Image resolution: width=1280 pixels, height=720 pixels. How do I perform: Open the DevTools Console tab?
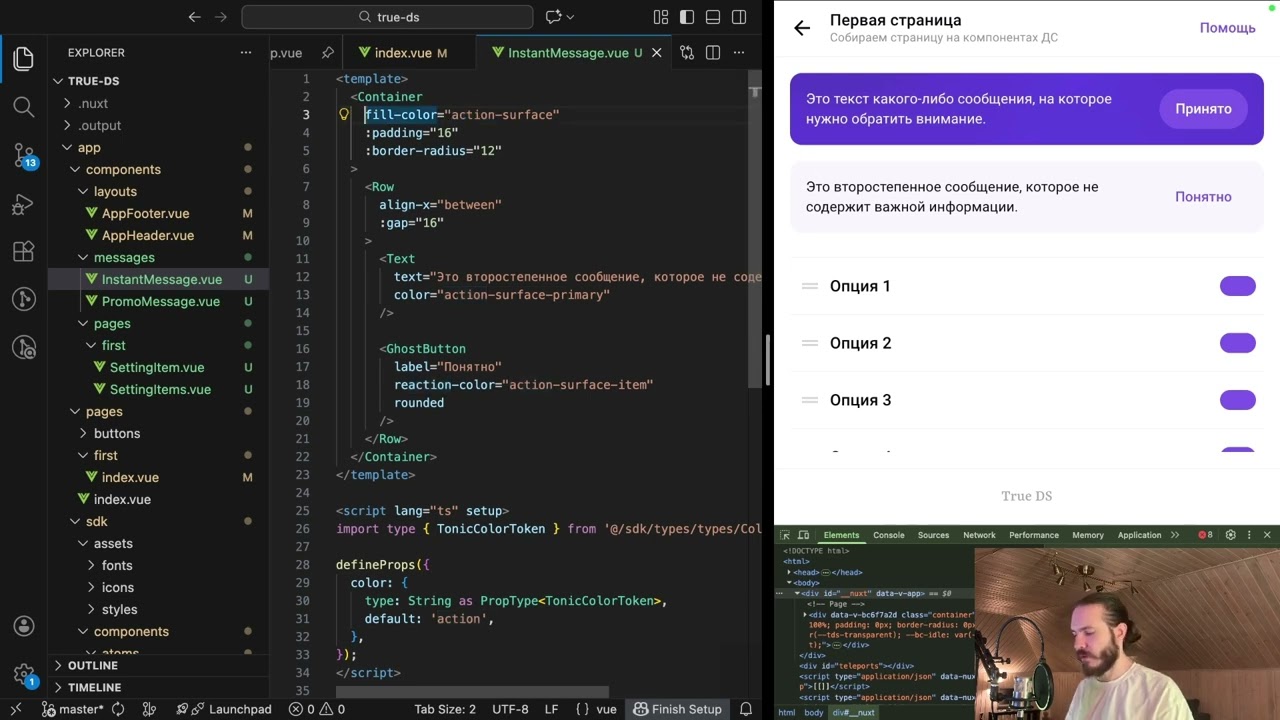(x=889, y=535)
